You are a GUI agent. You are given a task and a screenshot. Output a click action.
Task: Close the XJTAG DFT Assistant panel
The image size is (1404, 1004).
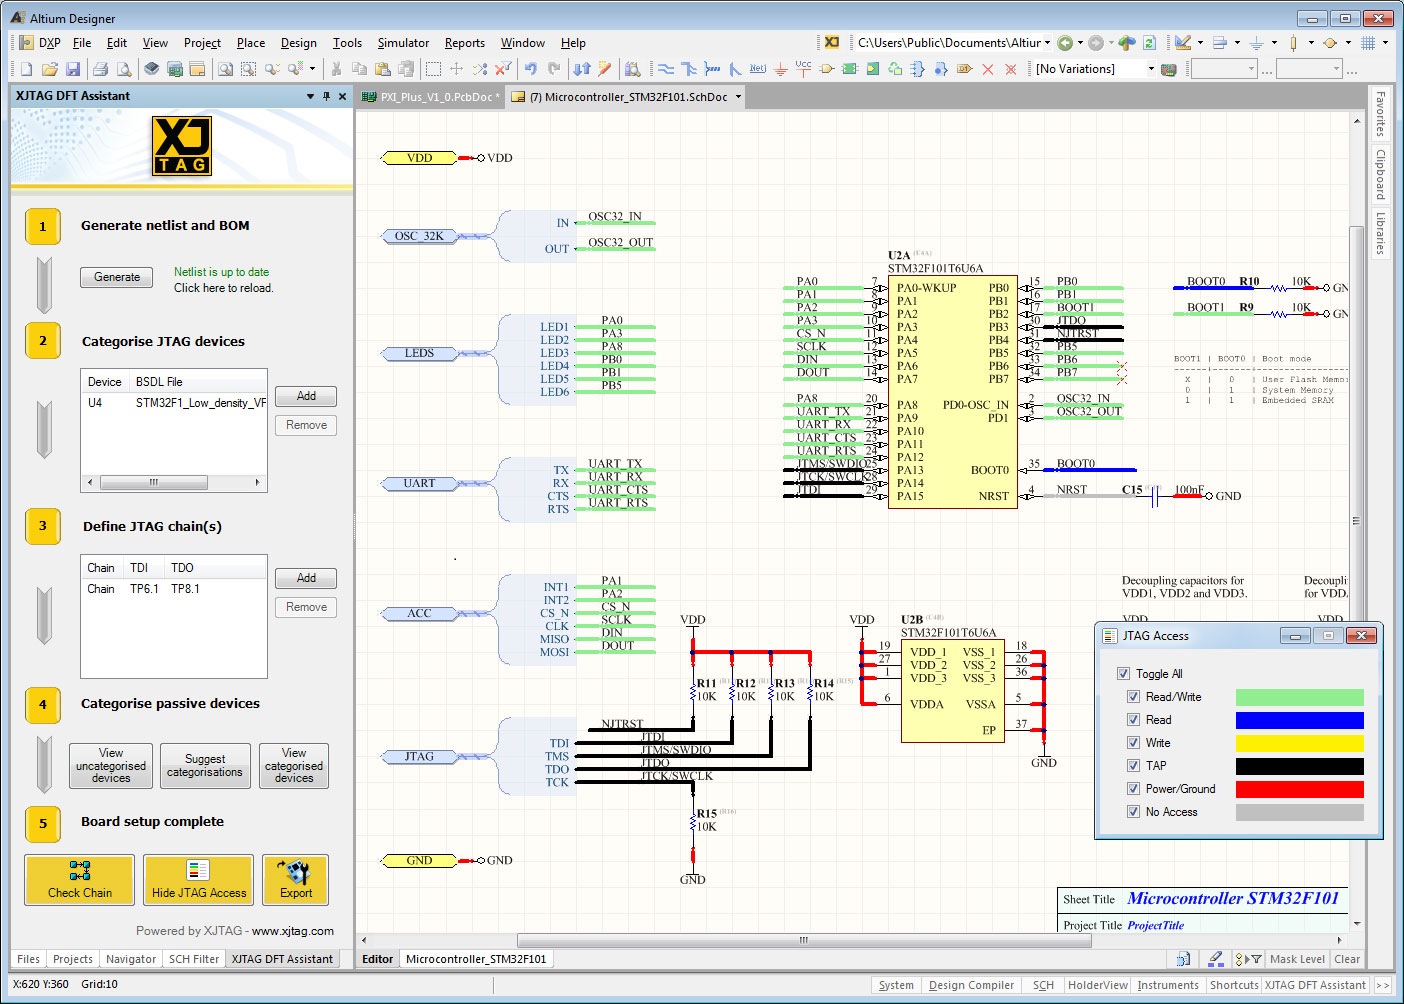click(x=342, y=96)
